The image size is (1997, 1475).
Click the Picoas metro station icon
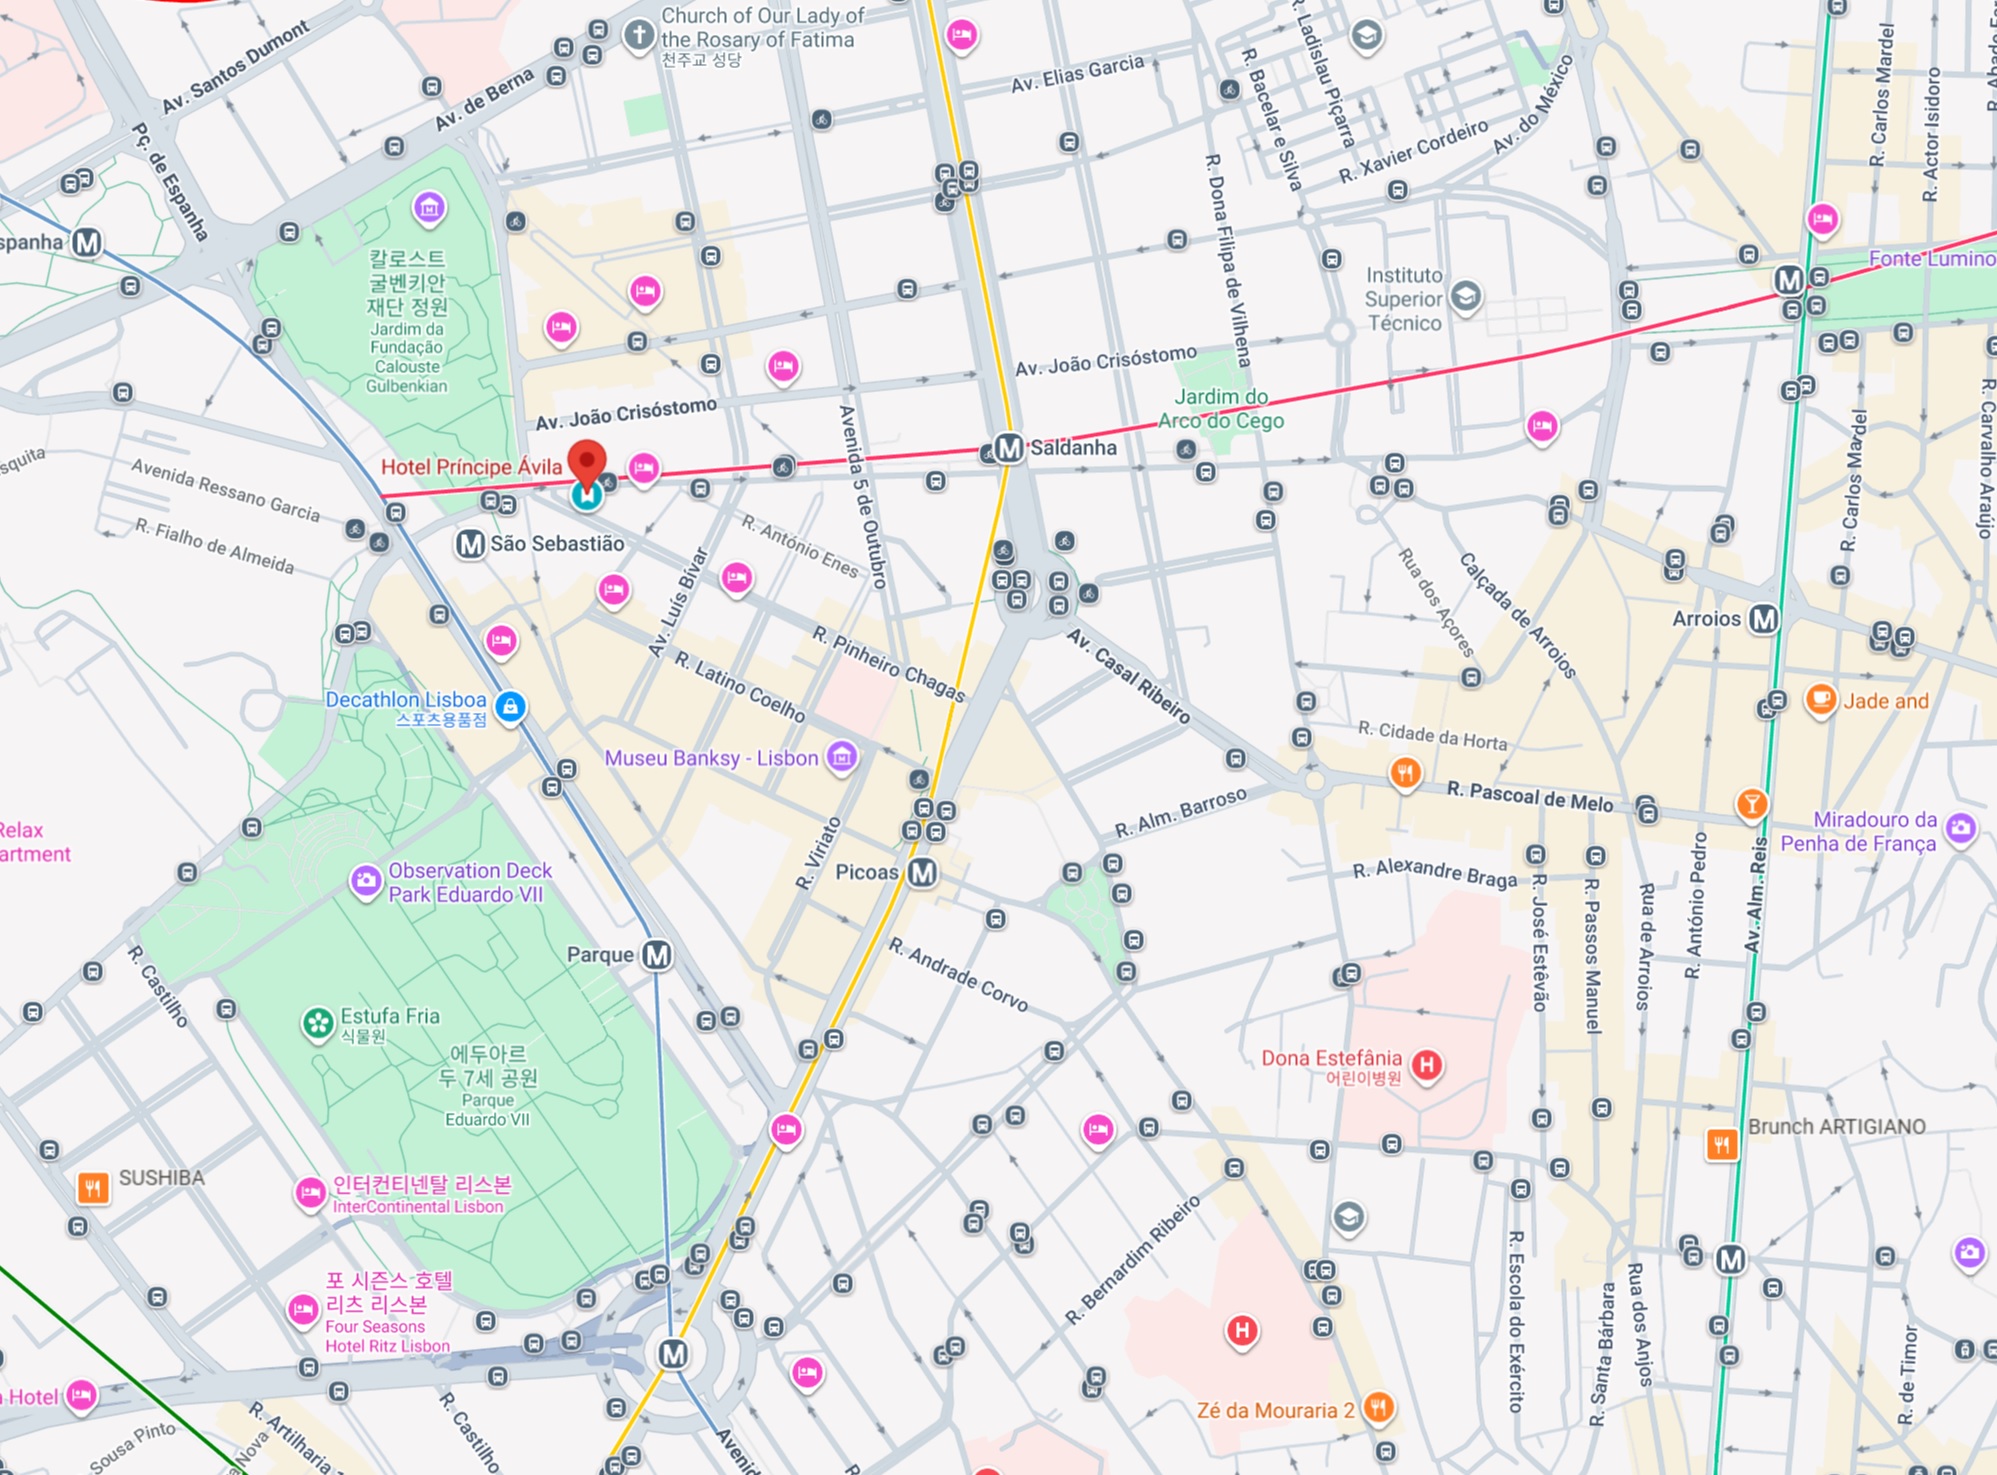tap(922, 873)
